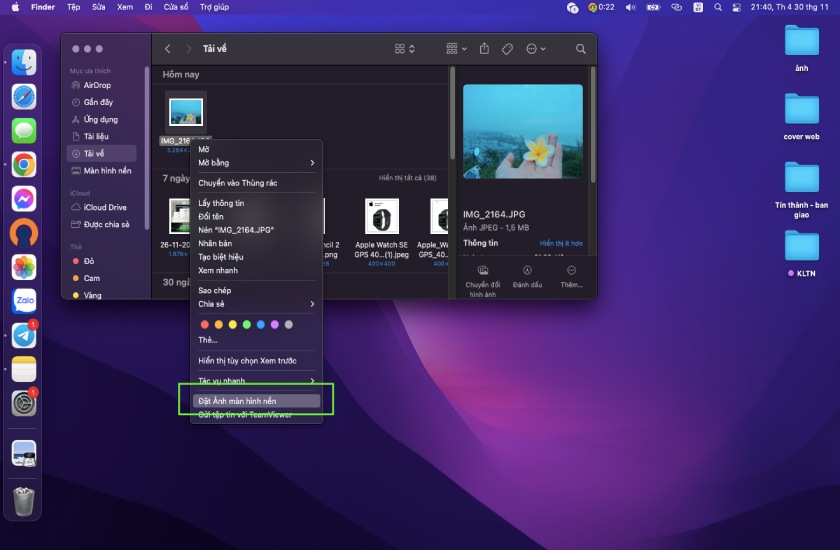Click the back arrow in Finder toolbar

[x=167, y=49]
